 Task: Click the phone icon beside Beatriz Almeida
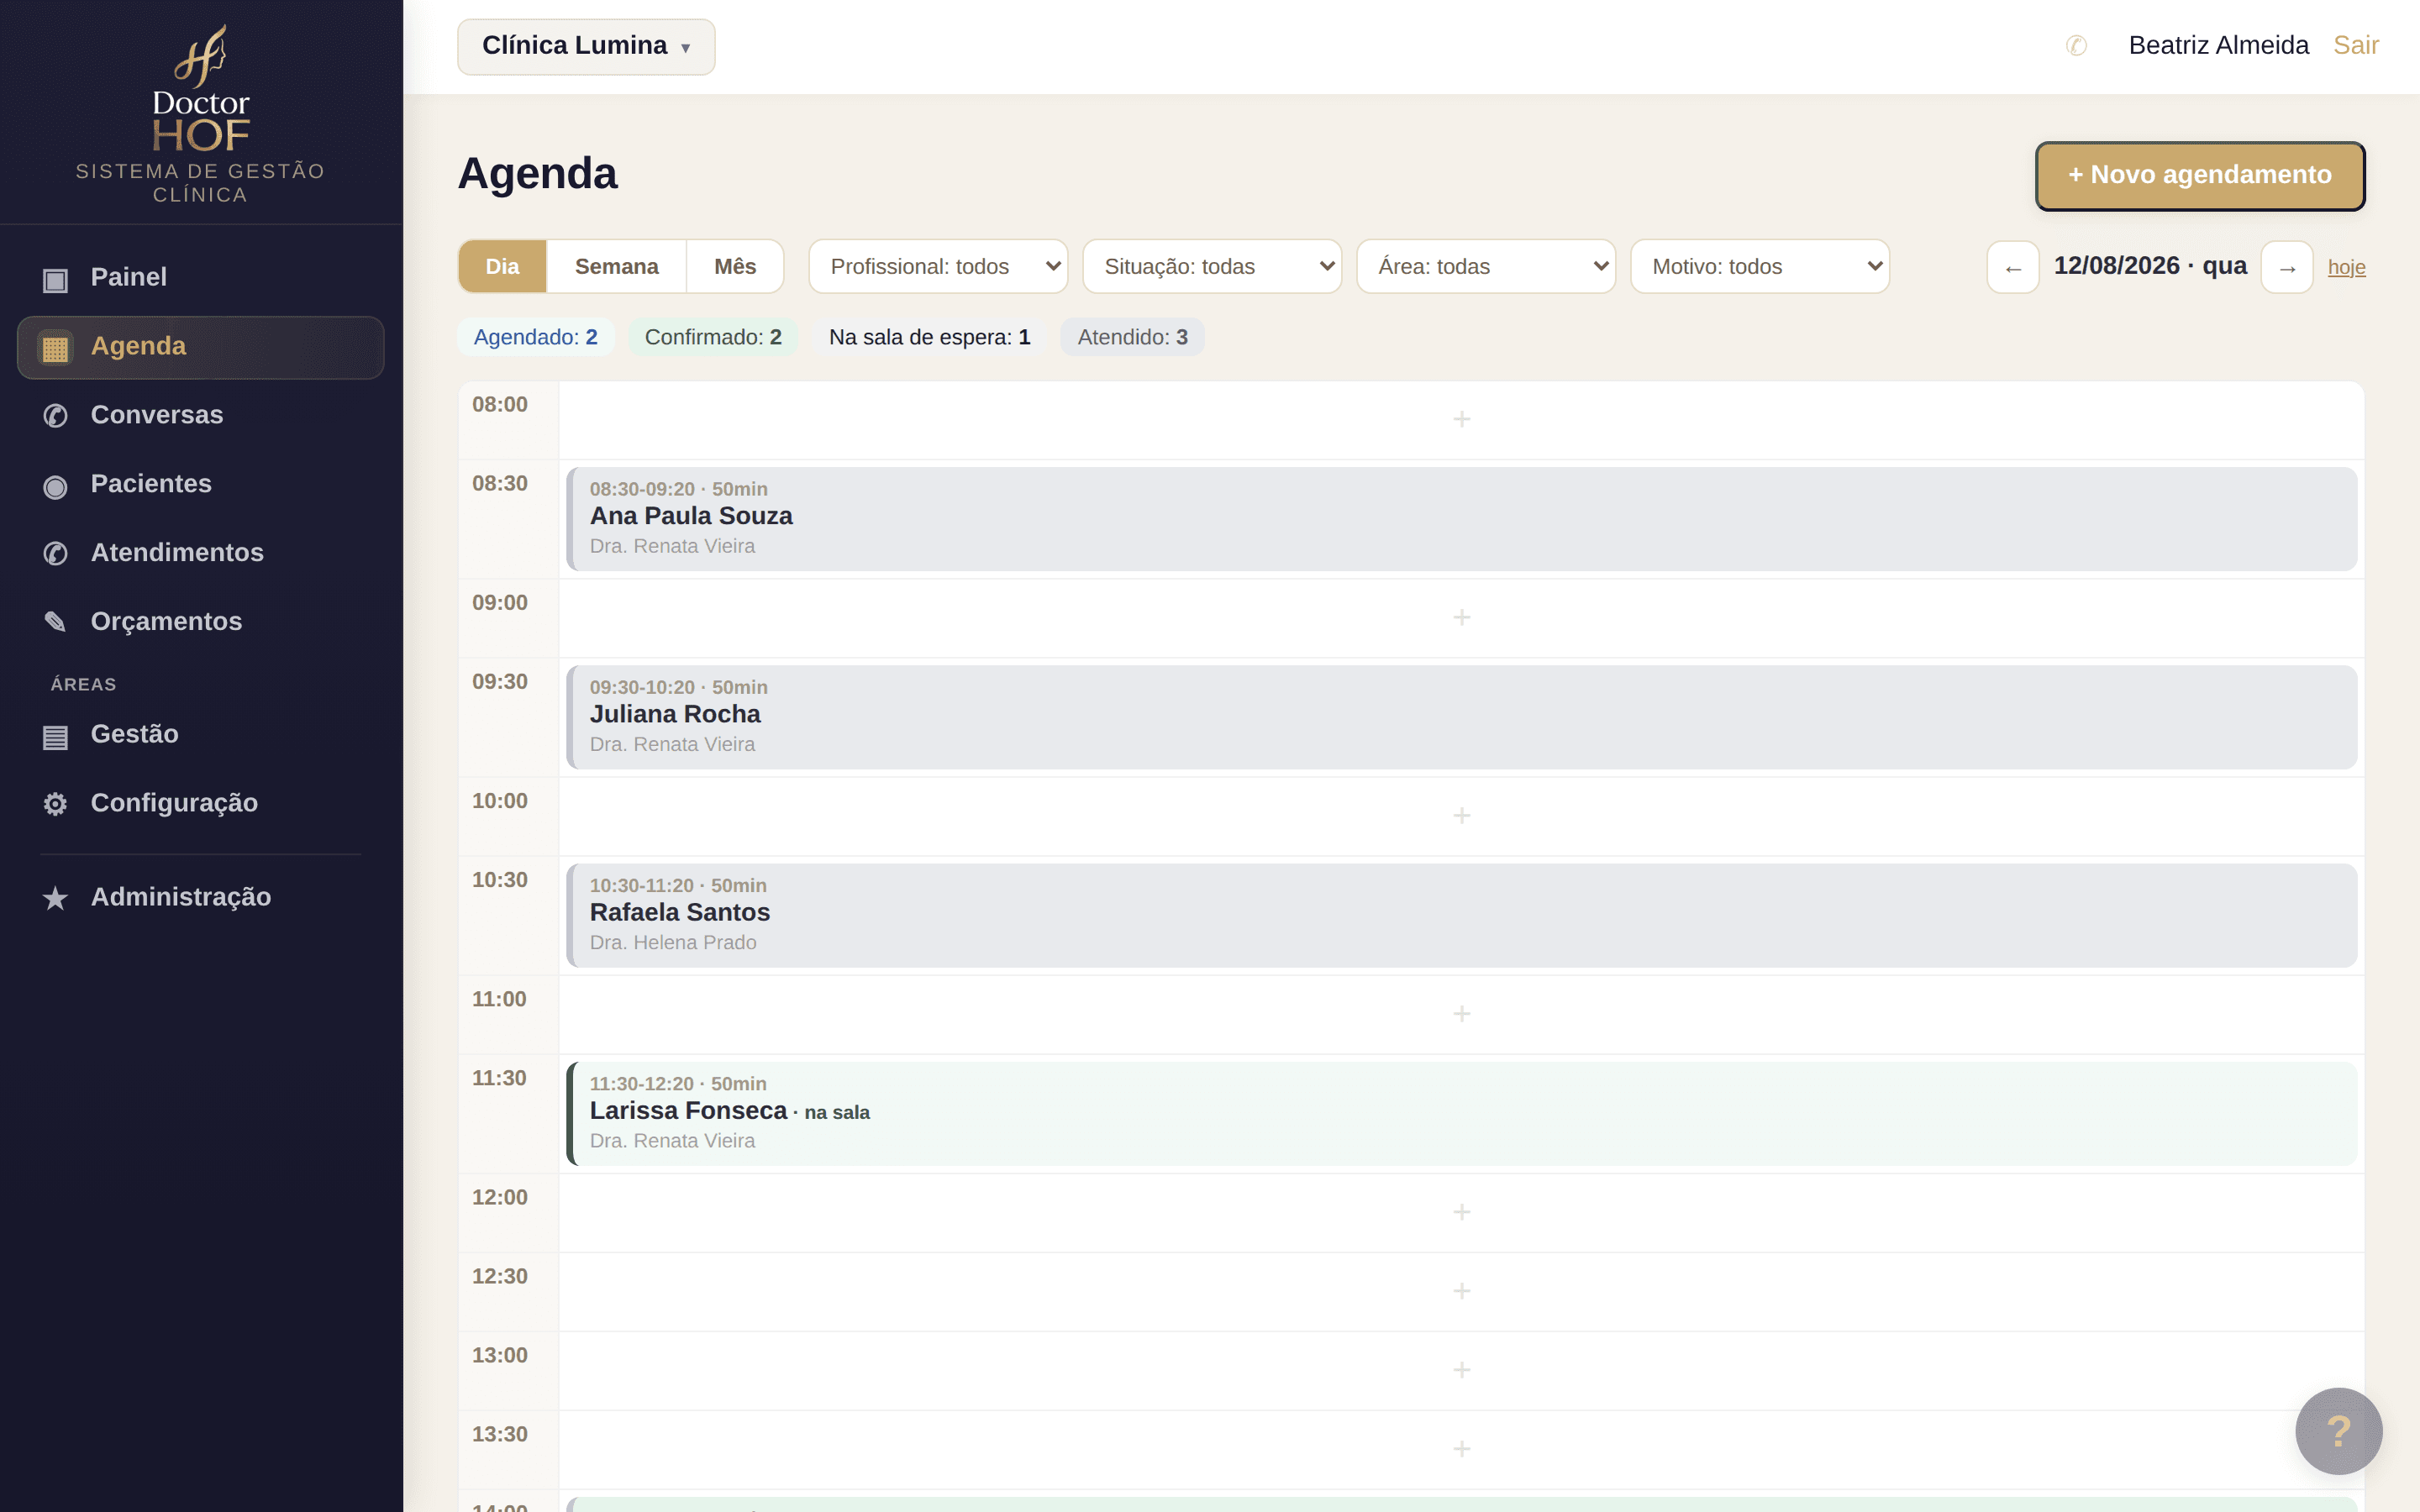pos(2076,46)
